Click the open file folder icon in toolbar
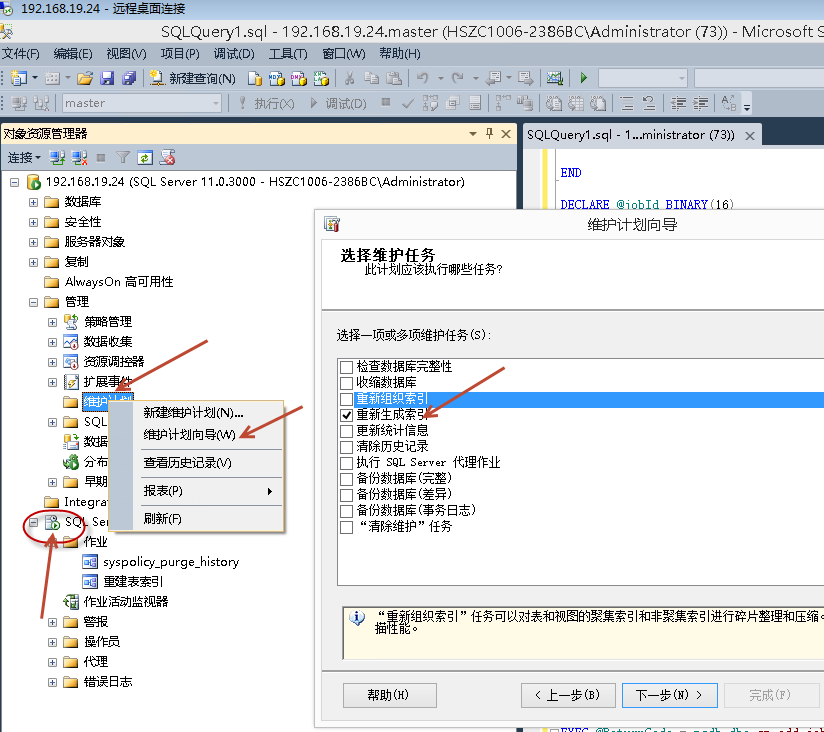The width and height of the screenshot is (824, 732). pos(85,78)
